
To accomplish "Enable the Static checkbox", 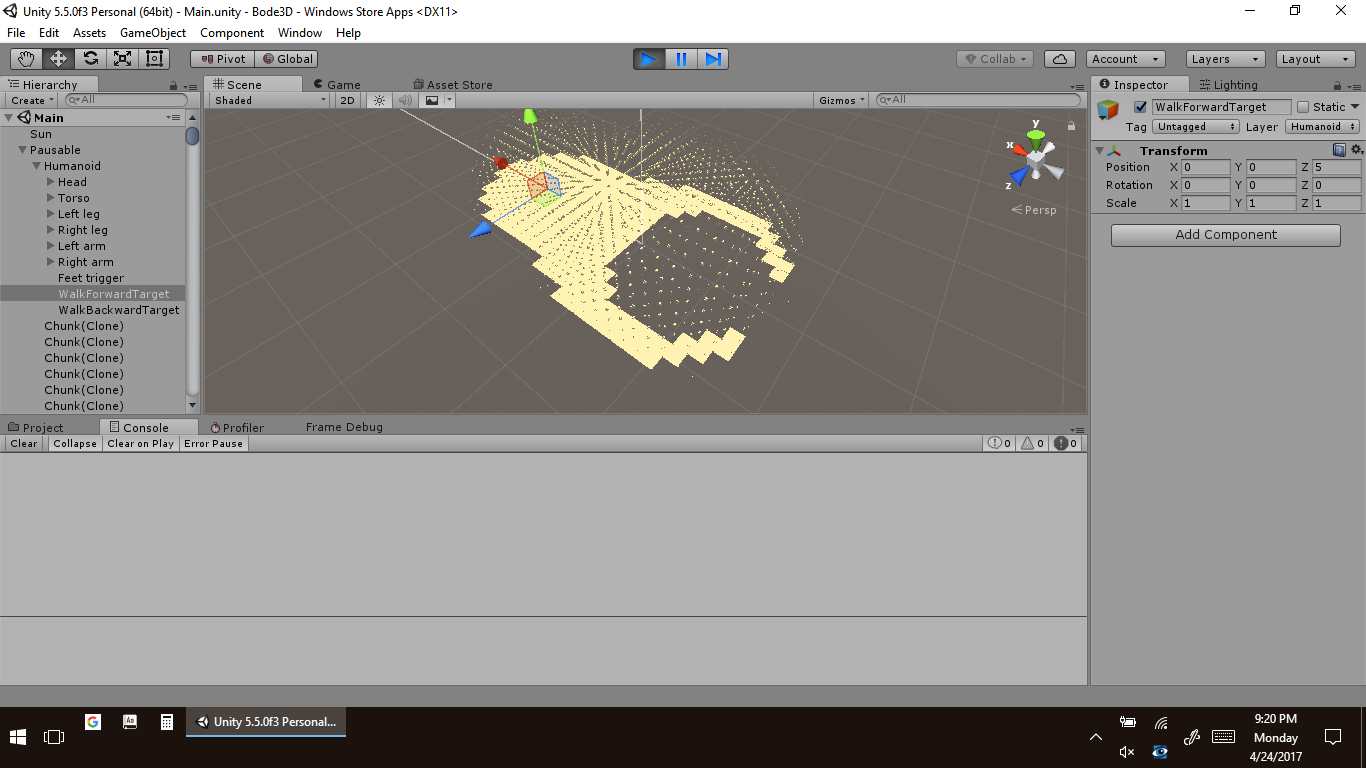I will pos(1302,107).
